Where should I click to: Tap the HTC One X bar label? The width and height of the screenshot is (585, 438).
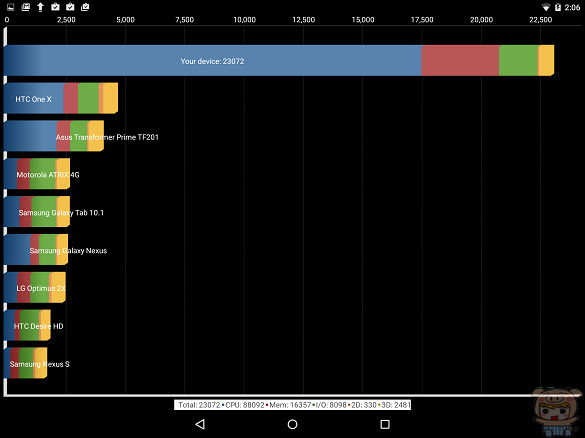(33, 99)
